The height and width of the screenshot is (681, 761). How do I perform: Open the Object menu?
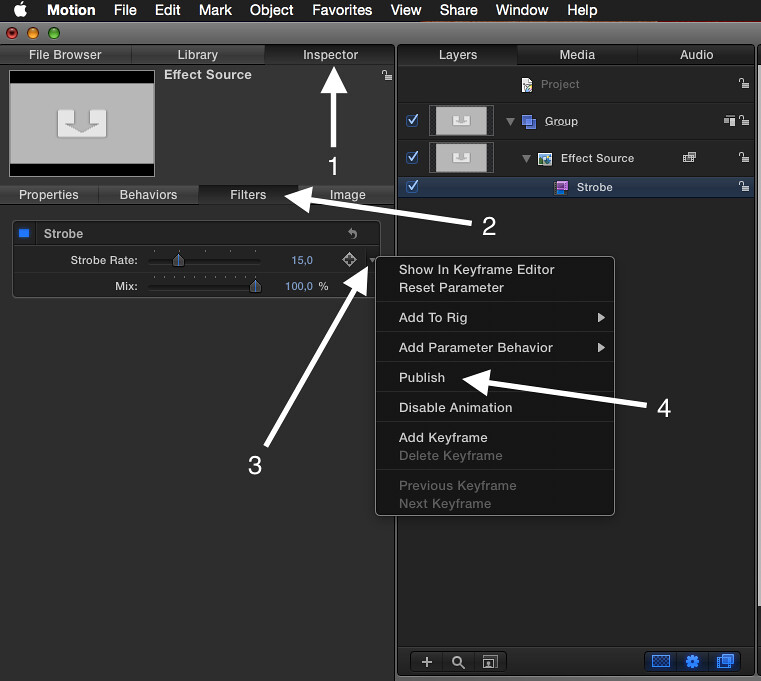point(271,10)
